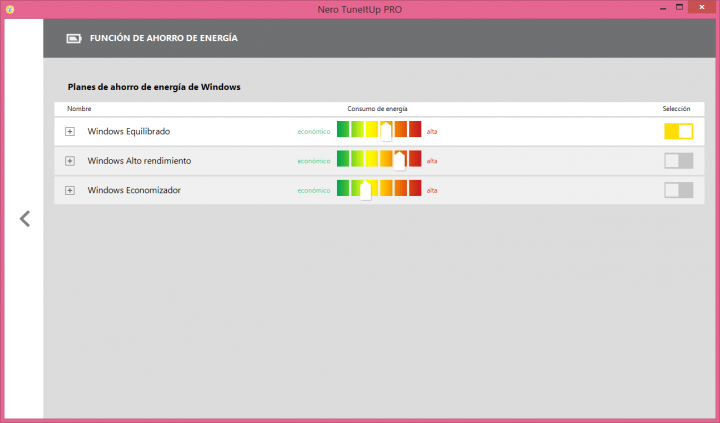Select the Windows Economizador row name
This screenshot has width=720, height=423.
[134, 190]
